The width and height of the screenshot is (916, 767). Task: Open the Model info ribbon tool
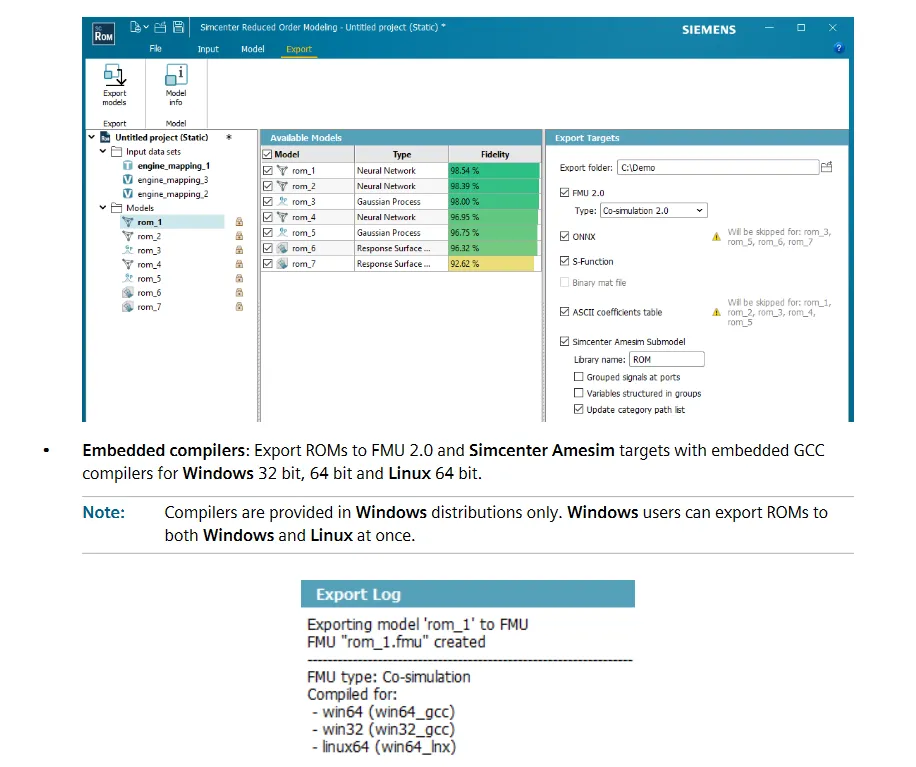click(176, 85)
